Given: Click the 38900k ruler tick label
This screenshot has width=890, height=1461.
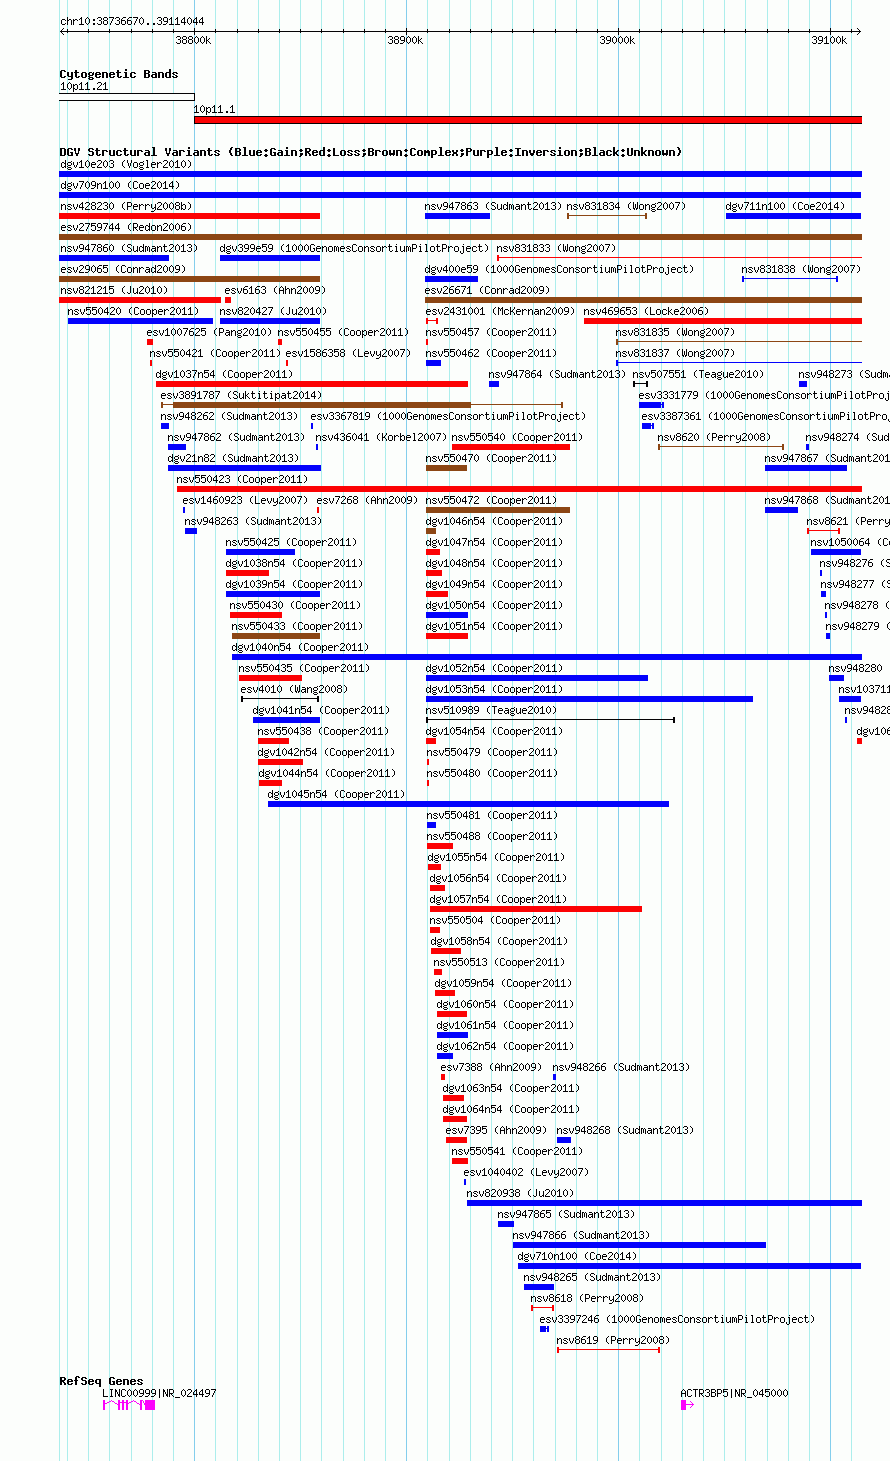Looking at the screenshot, I should 405,40.
